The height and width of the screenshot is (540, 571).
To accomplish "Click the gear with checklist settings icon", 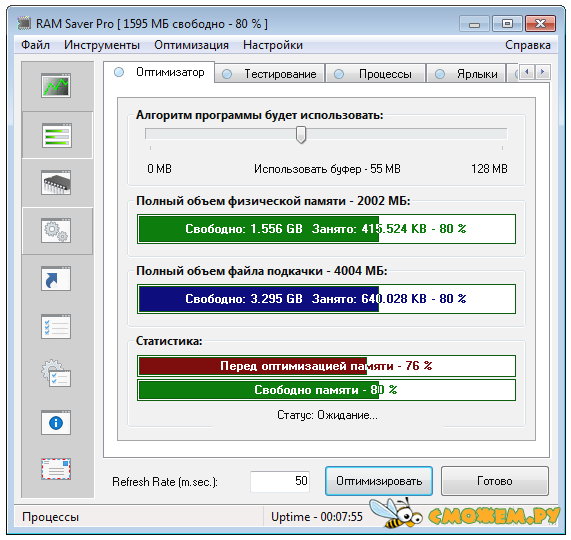I will click(x=56, y=374).
